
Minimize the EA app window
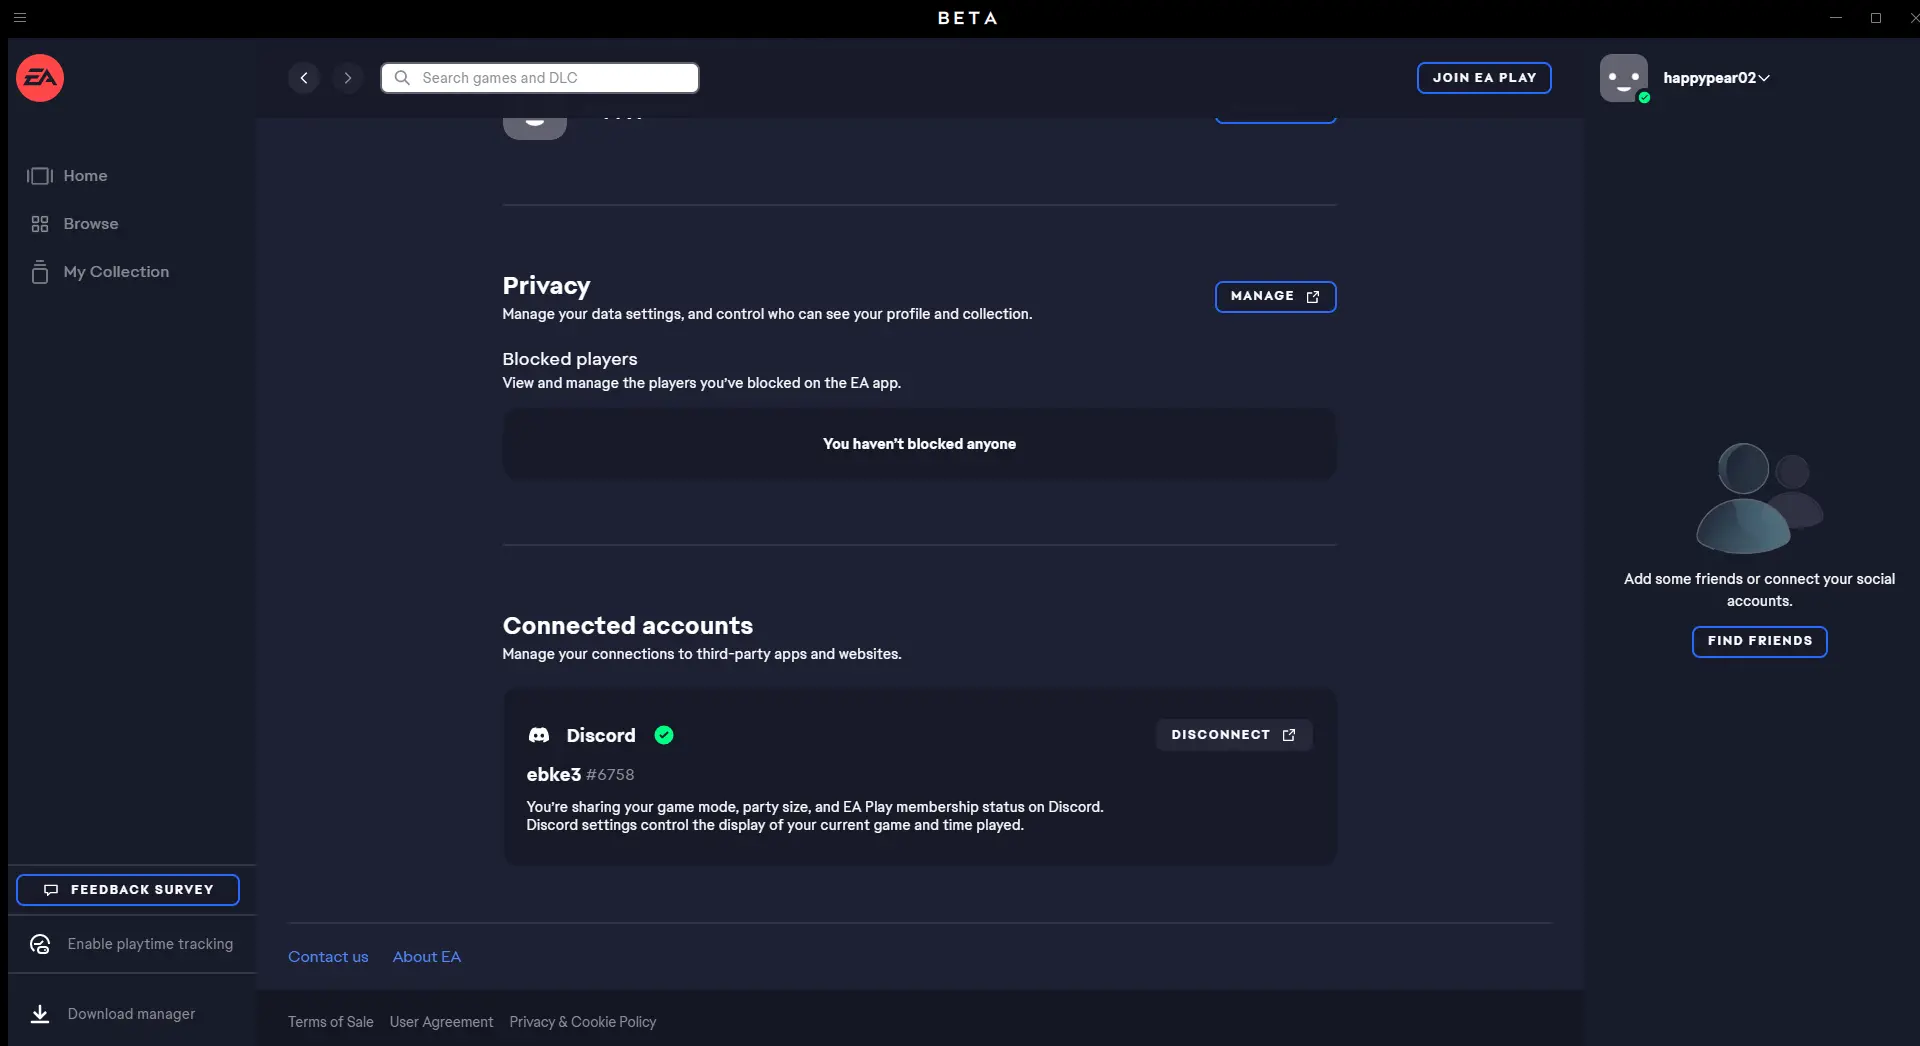(1836, 17)
